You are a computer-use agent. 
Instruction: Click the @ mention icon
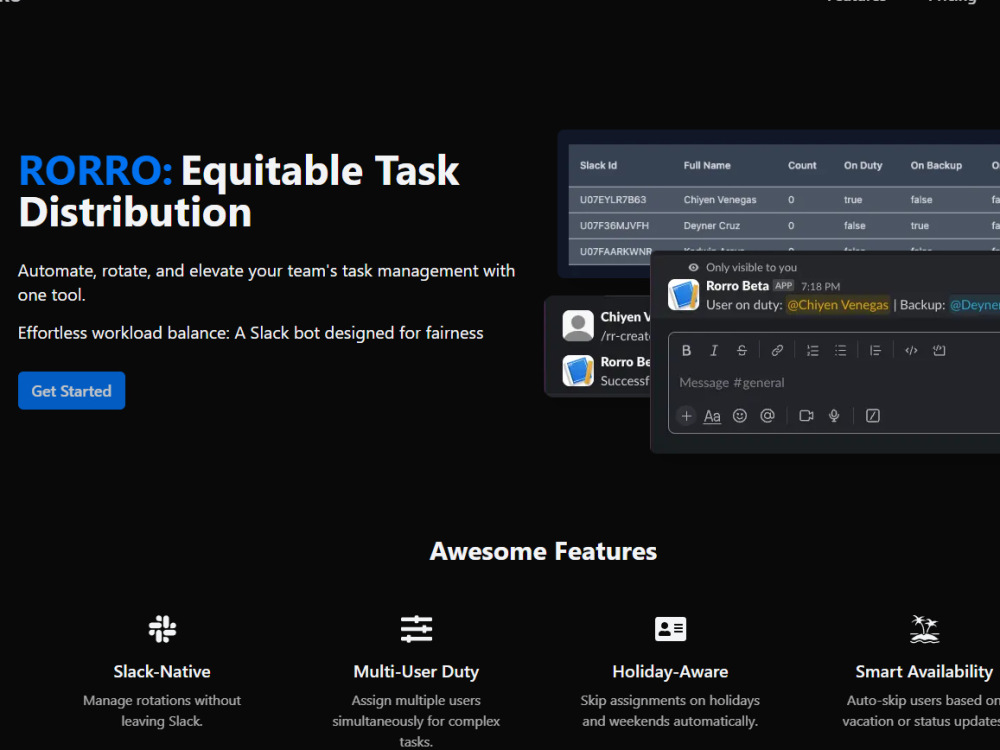pos(767,416)
